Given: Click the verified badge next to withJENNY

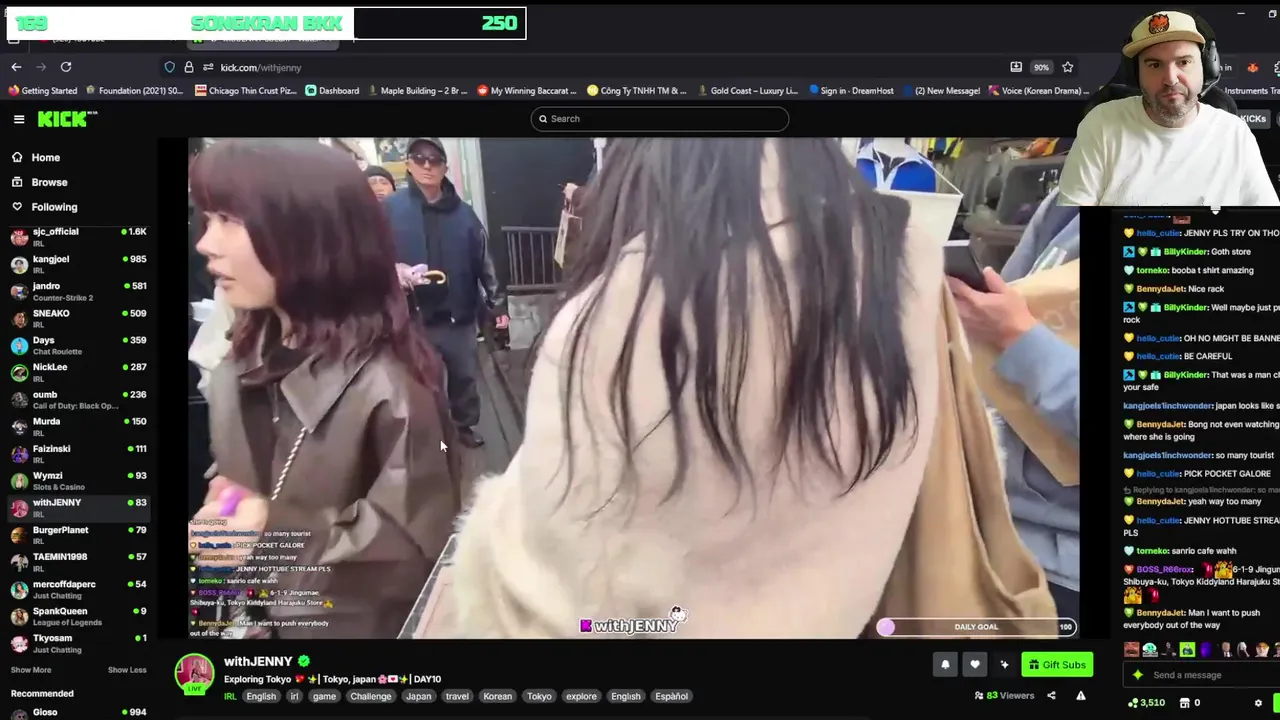Looking at the screenshot, I should pyautogui.click(x=304, y=661).
